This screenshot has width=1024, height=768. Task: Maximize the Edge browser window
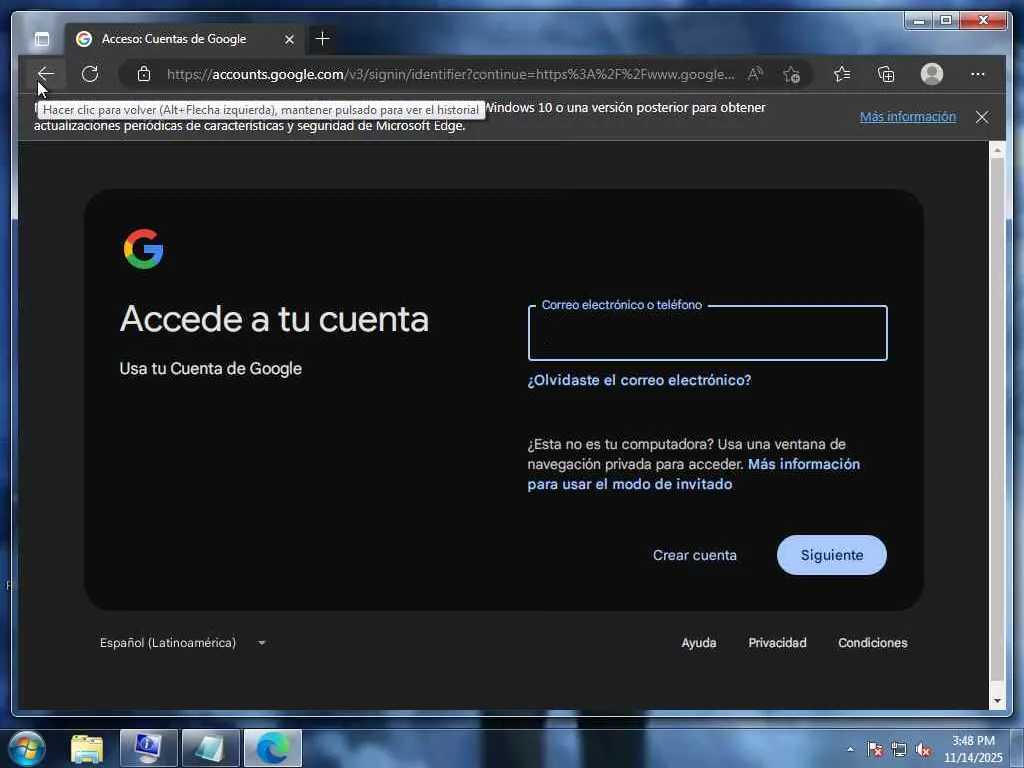(x=946, y=21)
